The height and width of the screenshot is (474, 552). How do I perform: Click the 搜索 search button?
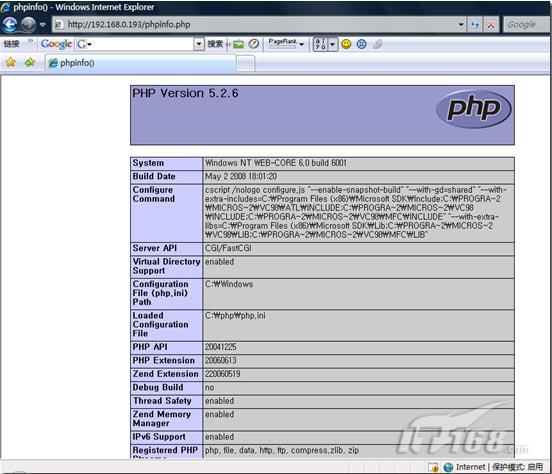pyautogui.click(x=215, y=44)
